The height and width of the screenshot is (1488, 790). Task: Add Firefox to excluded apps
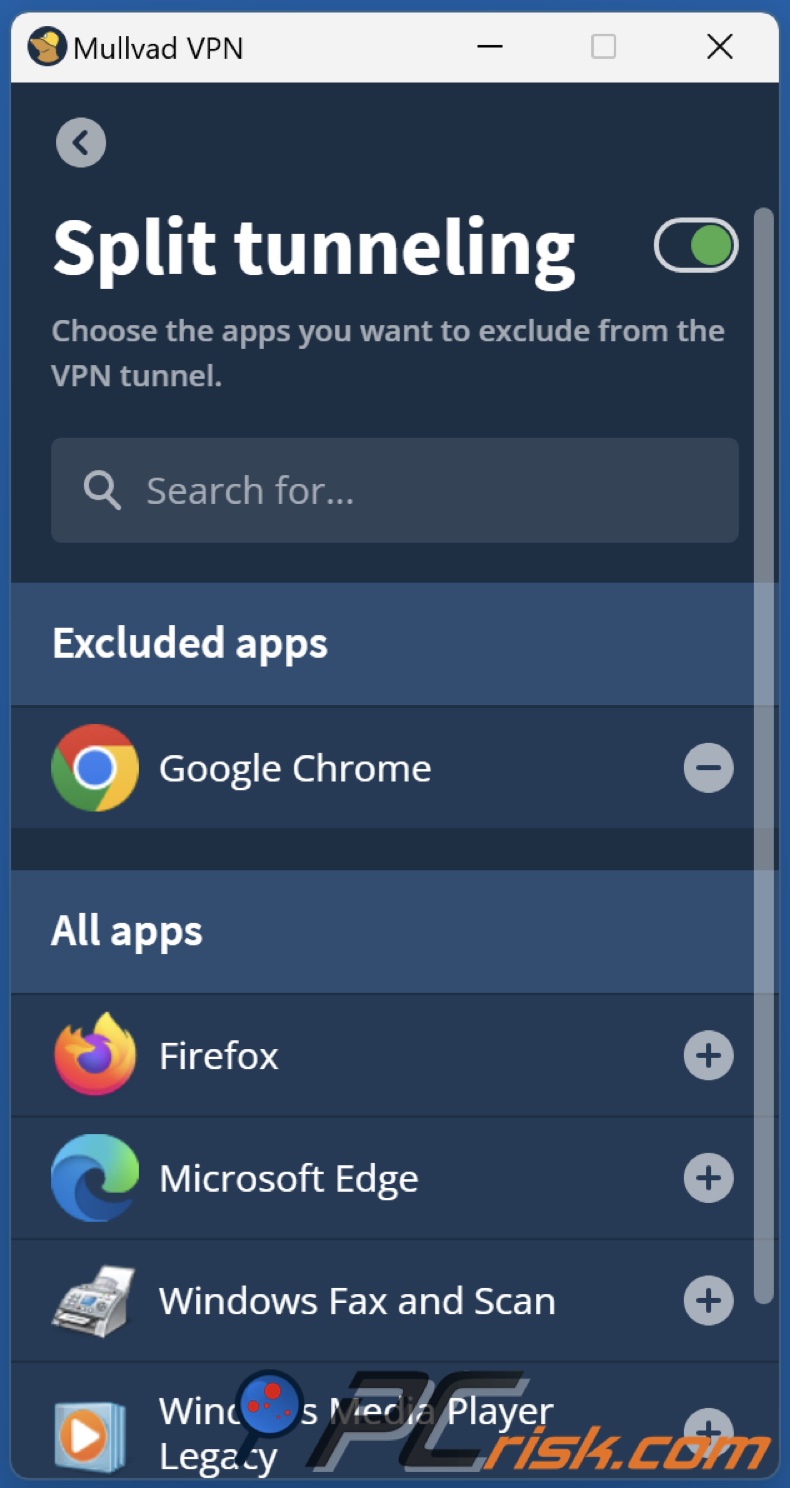point(708,1055)
